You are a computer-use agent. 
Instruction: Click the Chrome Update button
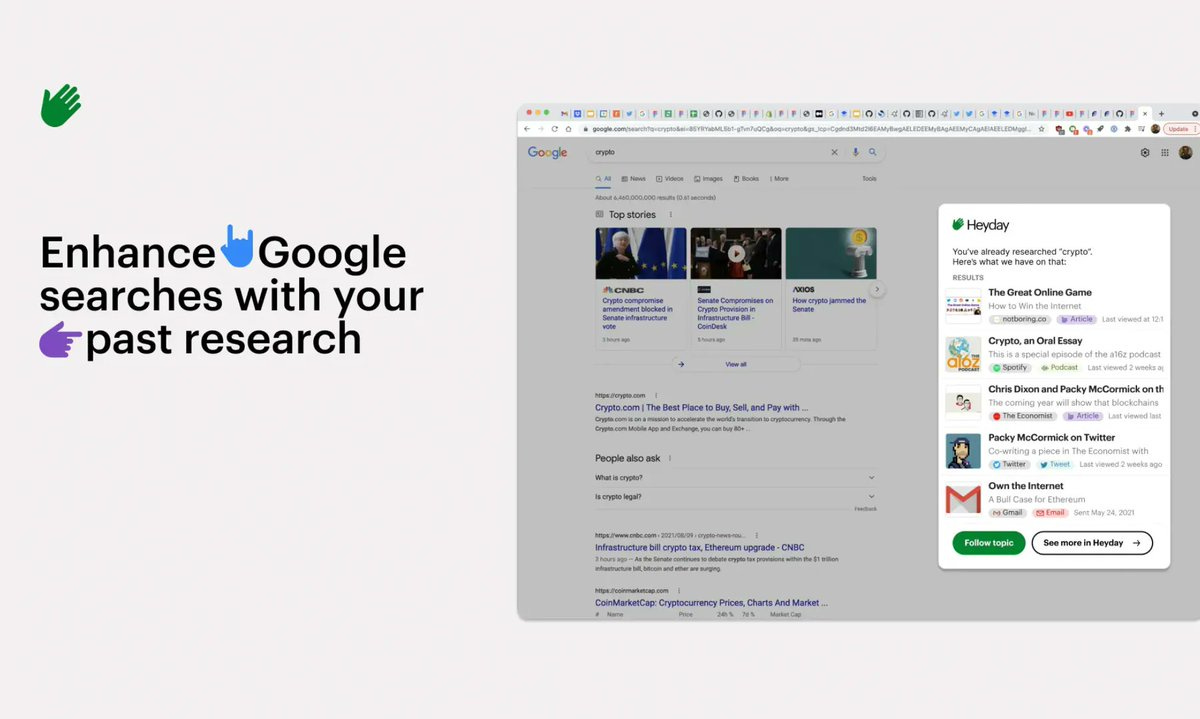coord(1180,129)
